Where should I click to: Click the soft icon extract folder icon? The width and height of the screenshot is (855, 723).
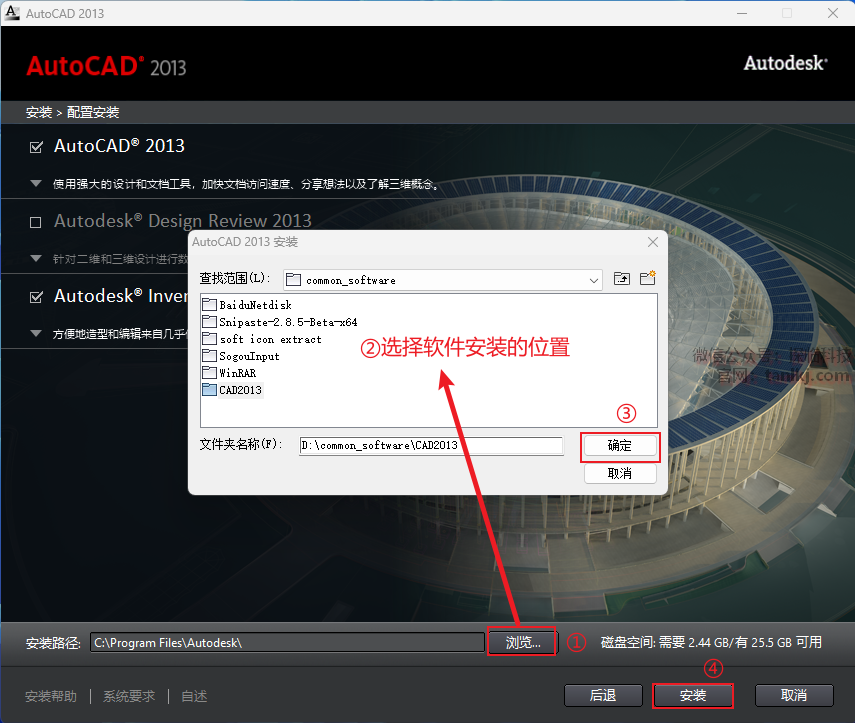point(209,339)
